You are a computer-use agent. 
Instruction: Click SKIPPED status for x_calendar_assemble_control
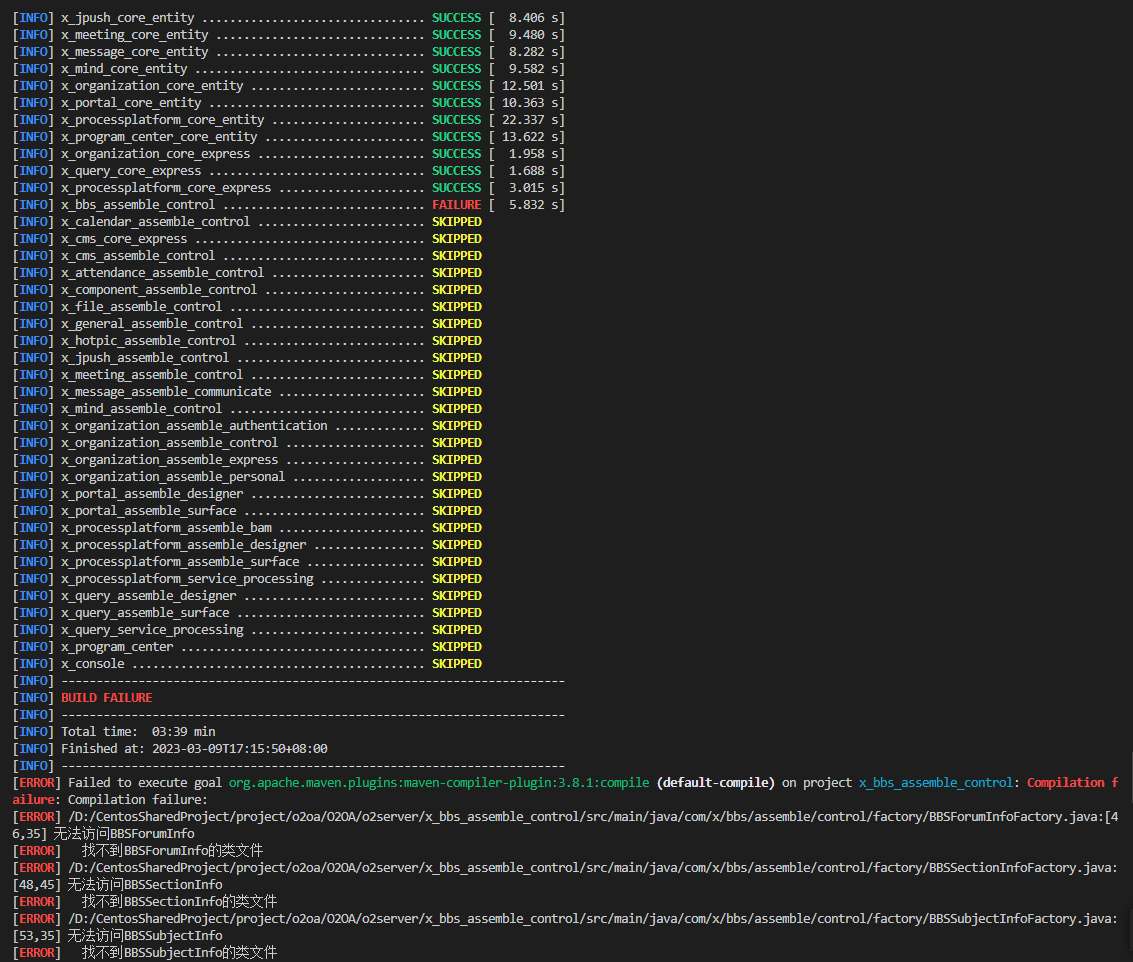click(456, 222)
